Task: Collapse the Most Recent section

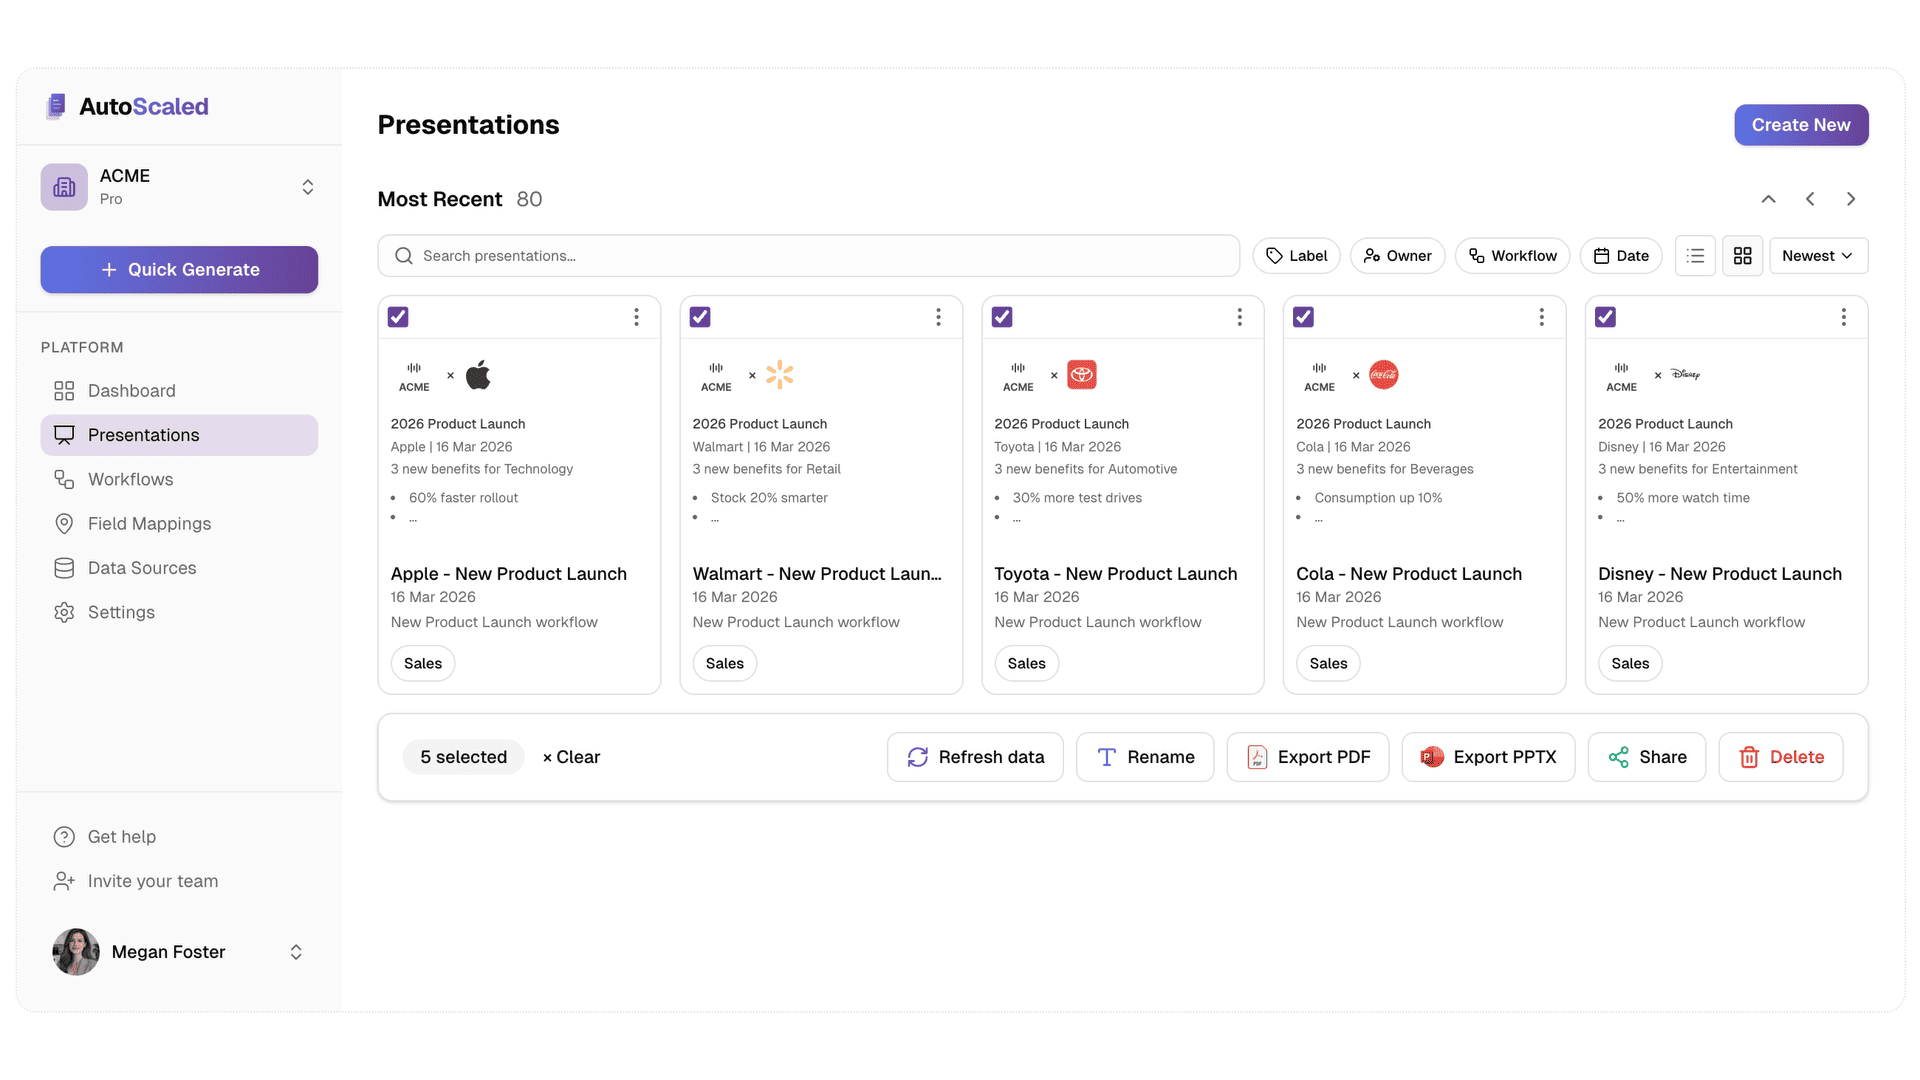Action: click(x=1768, y=199)
